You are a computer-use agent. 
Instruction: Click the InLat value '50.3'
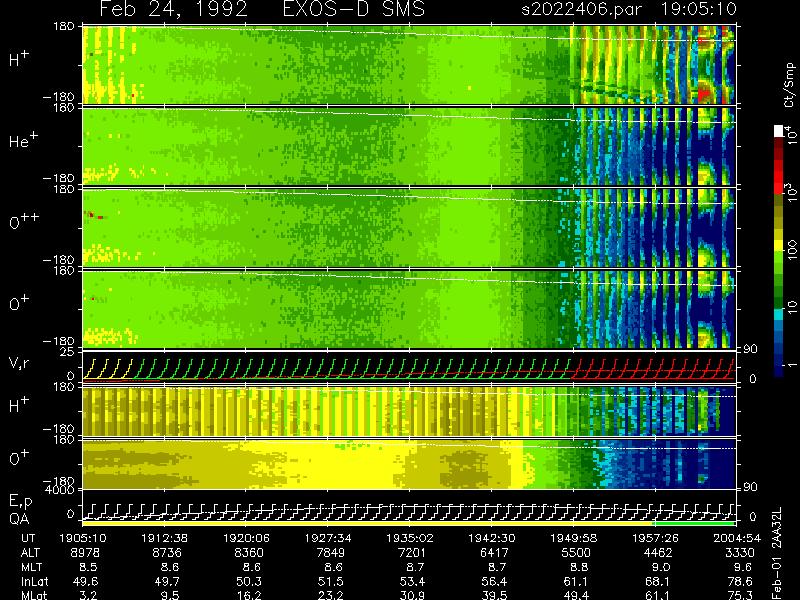click(249, 582)
